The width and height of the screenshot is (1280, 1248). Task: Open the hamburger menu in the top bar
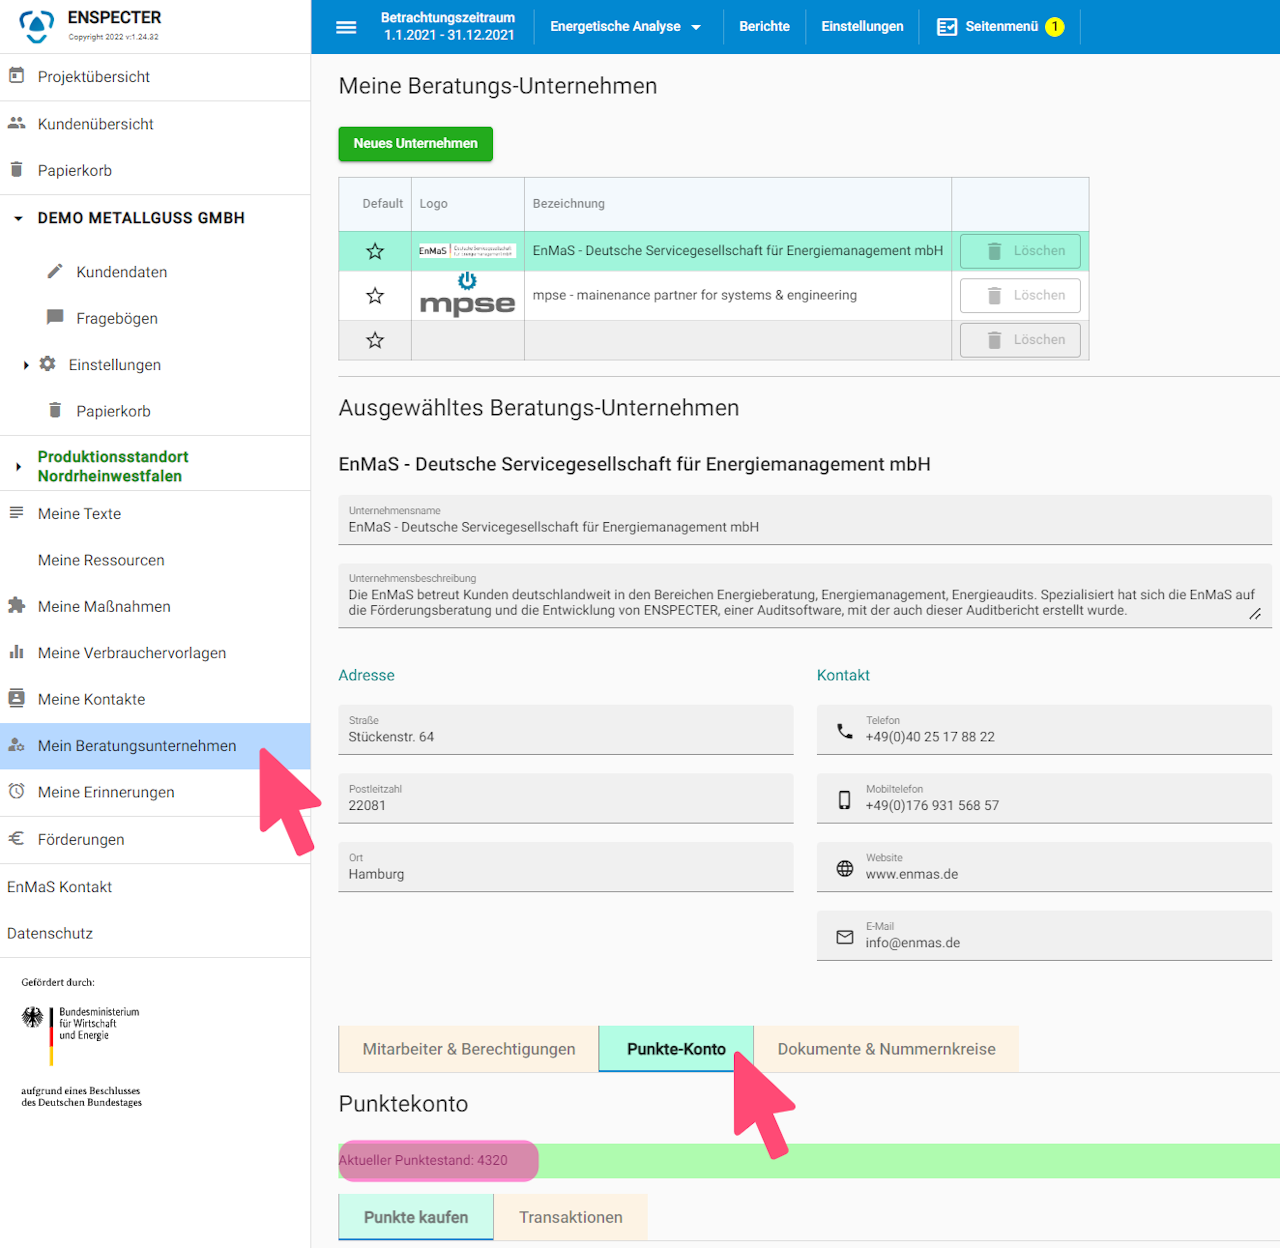tap(346, 27)
